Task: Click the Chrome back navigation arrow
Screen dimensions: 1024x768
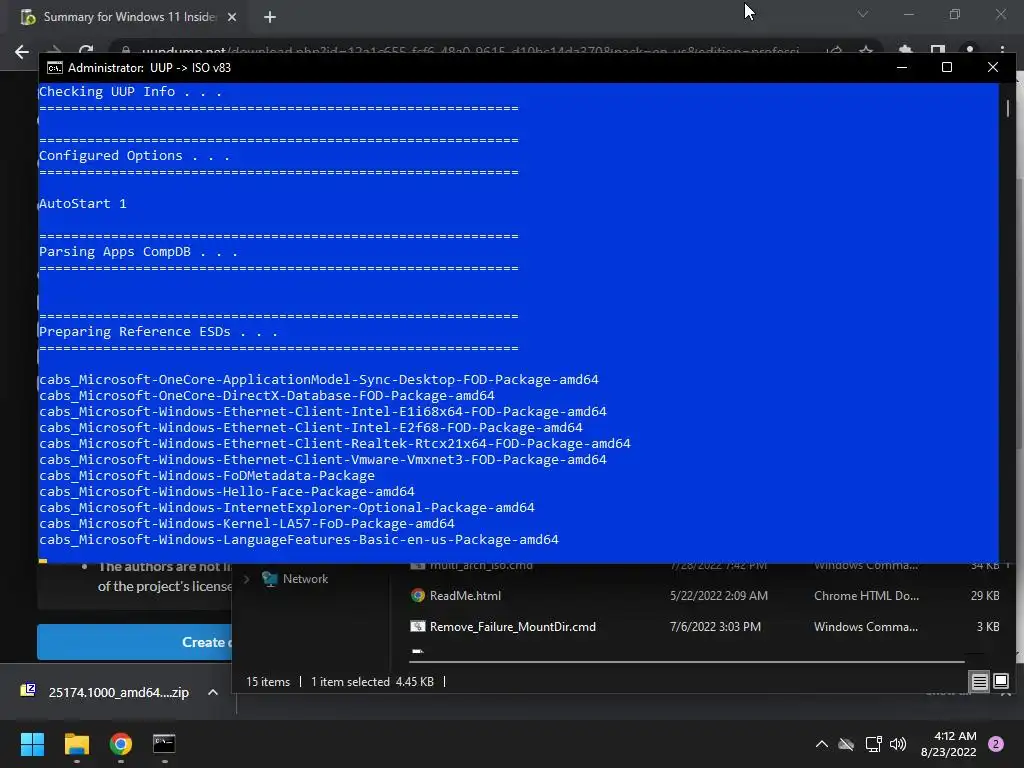Action: click(x=22, y=52)
